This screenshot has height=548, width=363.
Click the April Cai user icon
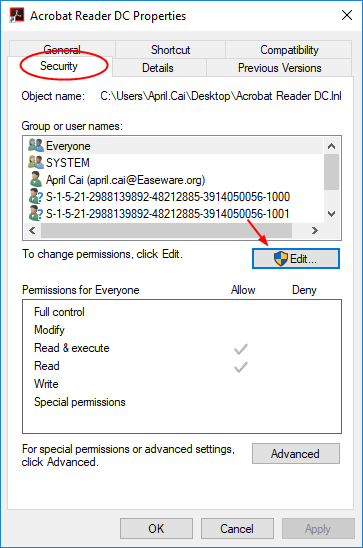(x=36, y=179)
